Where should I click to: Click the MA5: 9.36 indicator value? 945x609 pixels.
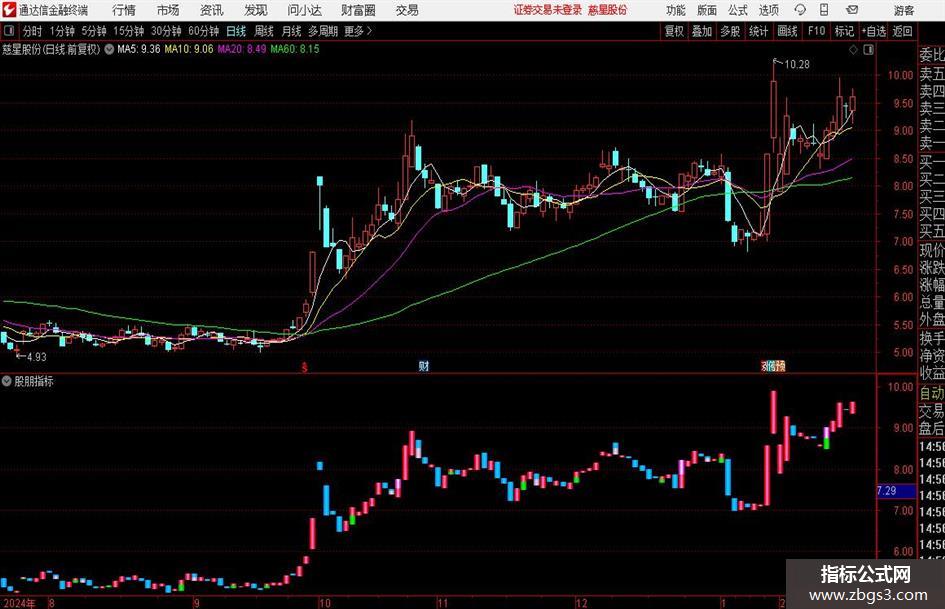click(x=139, y=49)
